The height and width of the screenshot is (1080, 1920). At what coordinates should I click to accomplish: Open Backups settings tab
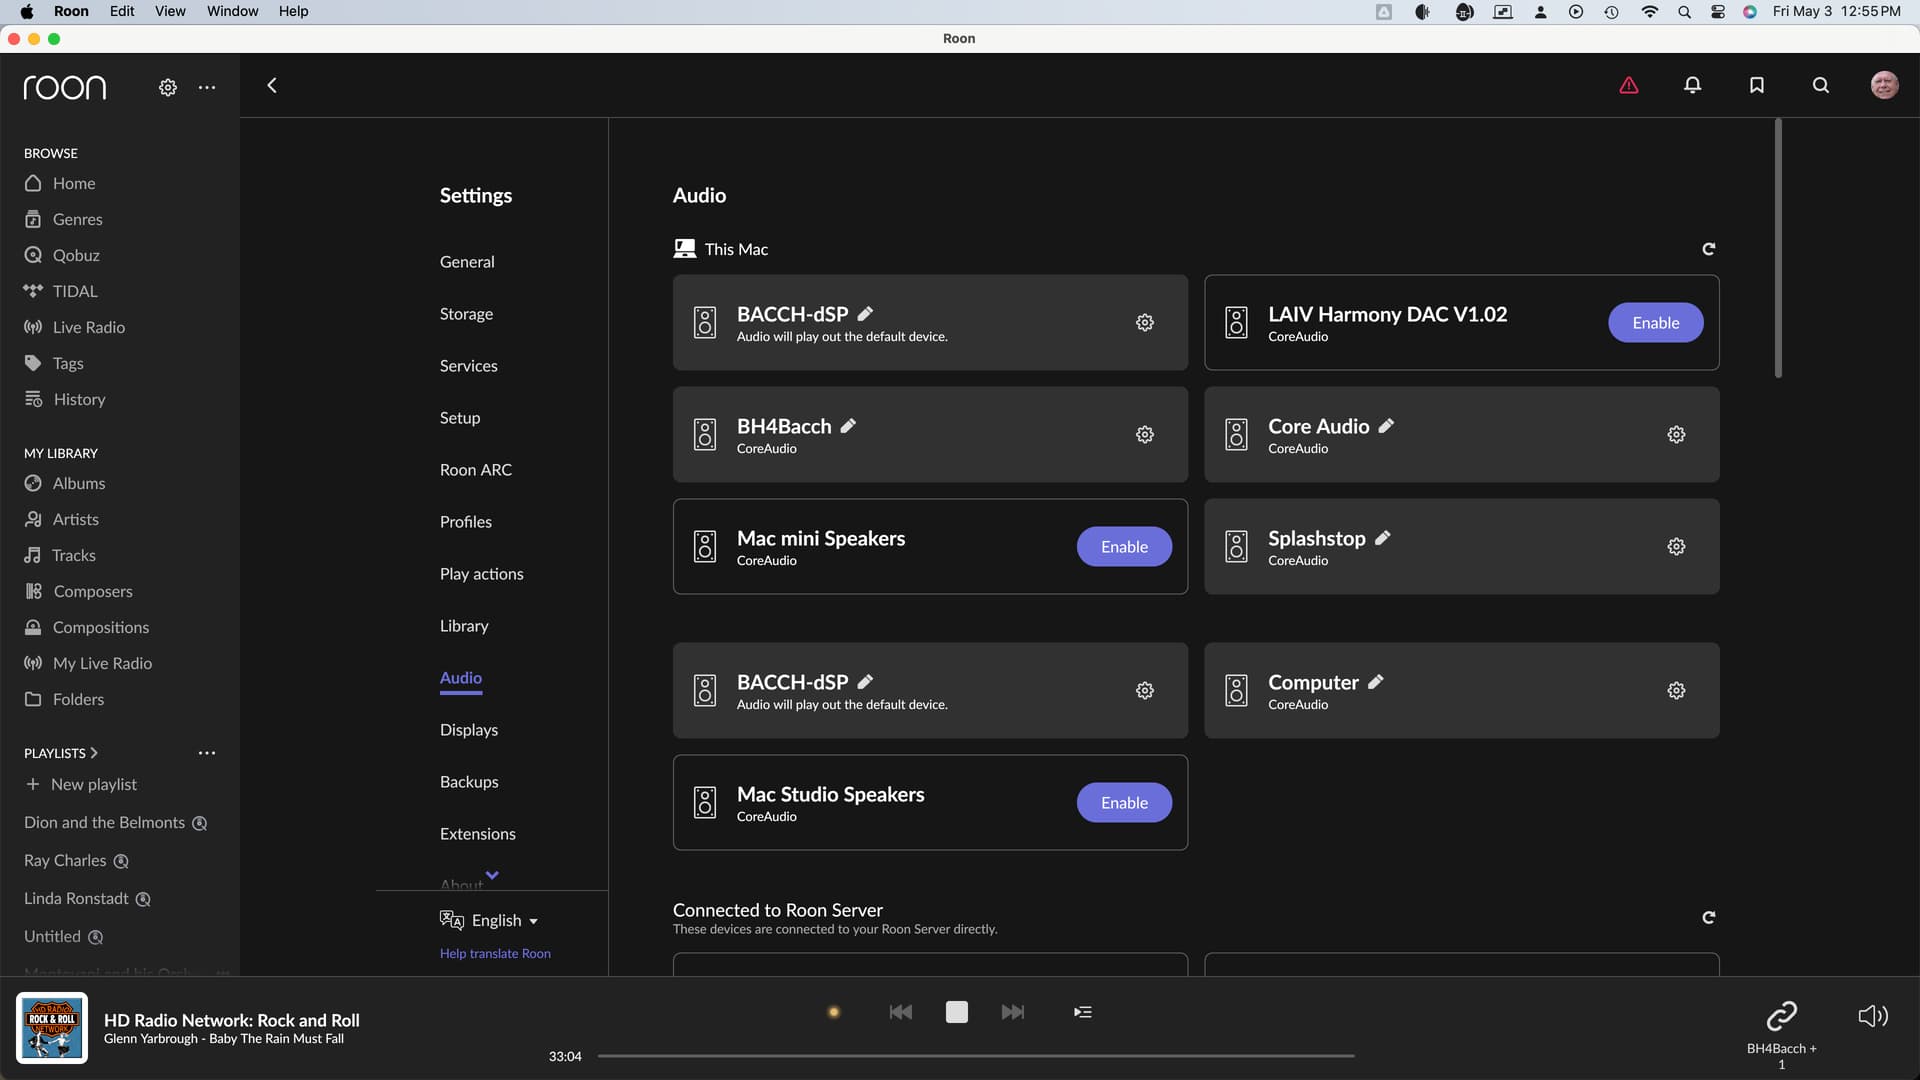469,782
